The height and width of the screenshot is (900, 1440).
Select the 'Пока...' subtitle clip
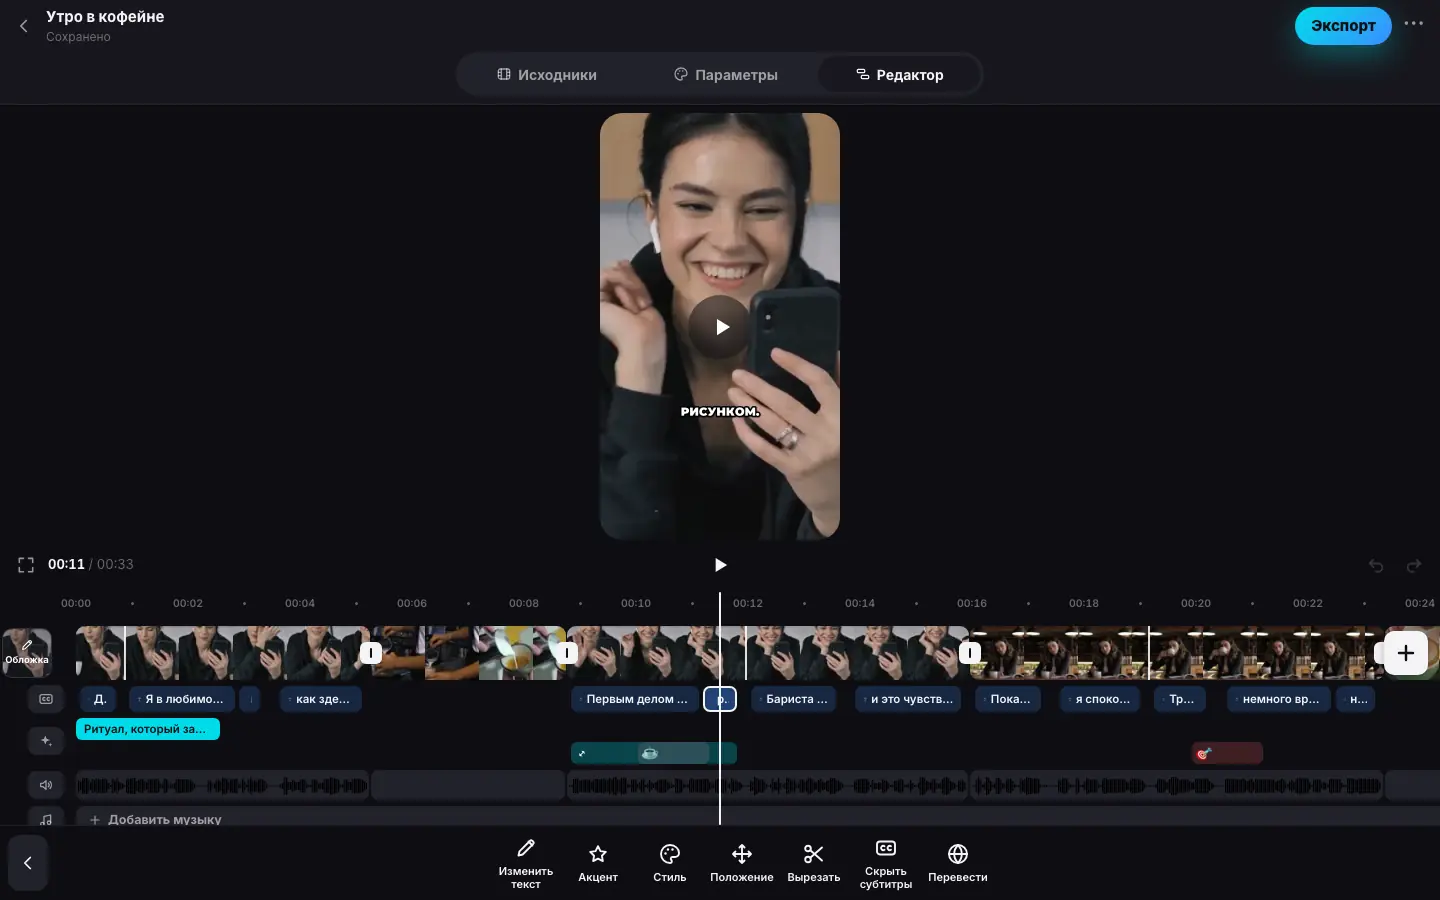coord(1008,699)
